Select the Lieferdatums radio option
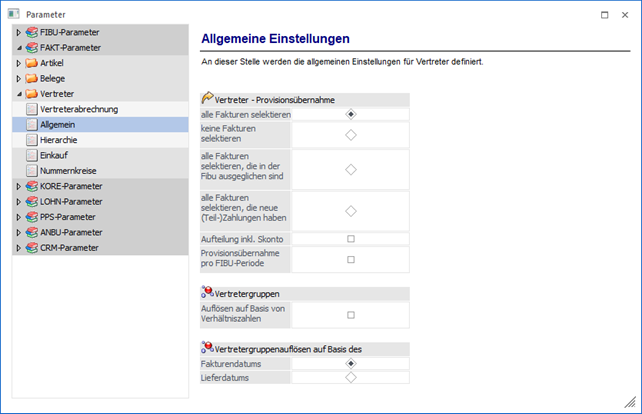Screen dimensions: 642x414 [x=350, y=378]
